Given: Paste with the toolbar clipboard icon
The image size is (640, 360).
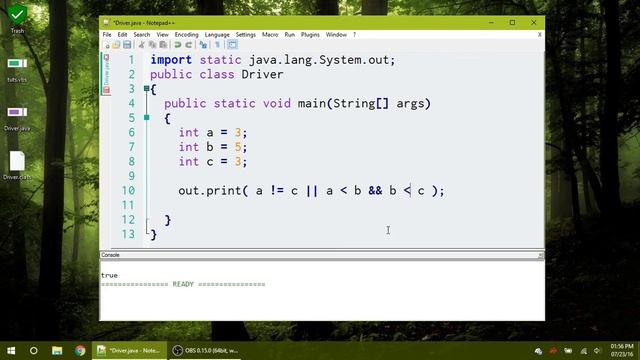Looking at the screenshot, I should (163, 45).
